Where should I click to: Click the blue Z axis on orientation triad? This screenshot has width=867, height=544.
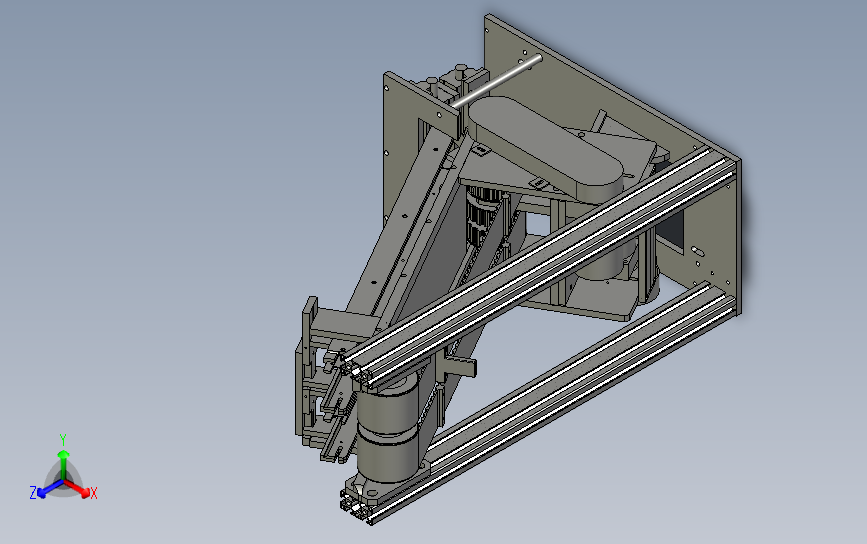(47, 489)
